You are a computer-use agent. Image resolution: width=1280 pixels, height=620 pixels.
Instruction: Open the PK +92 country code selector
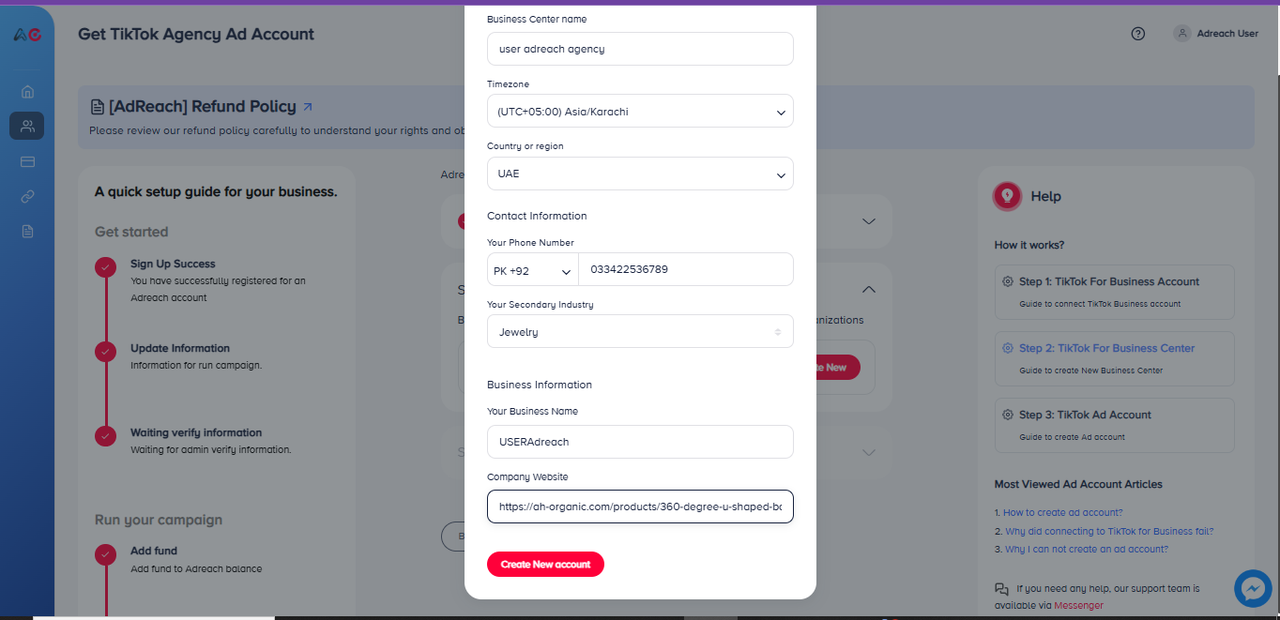532,270
